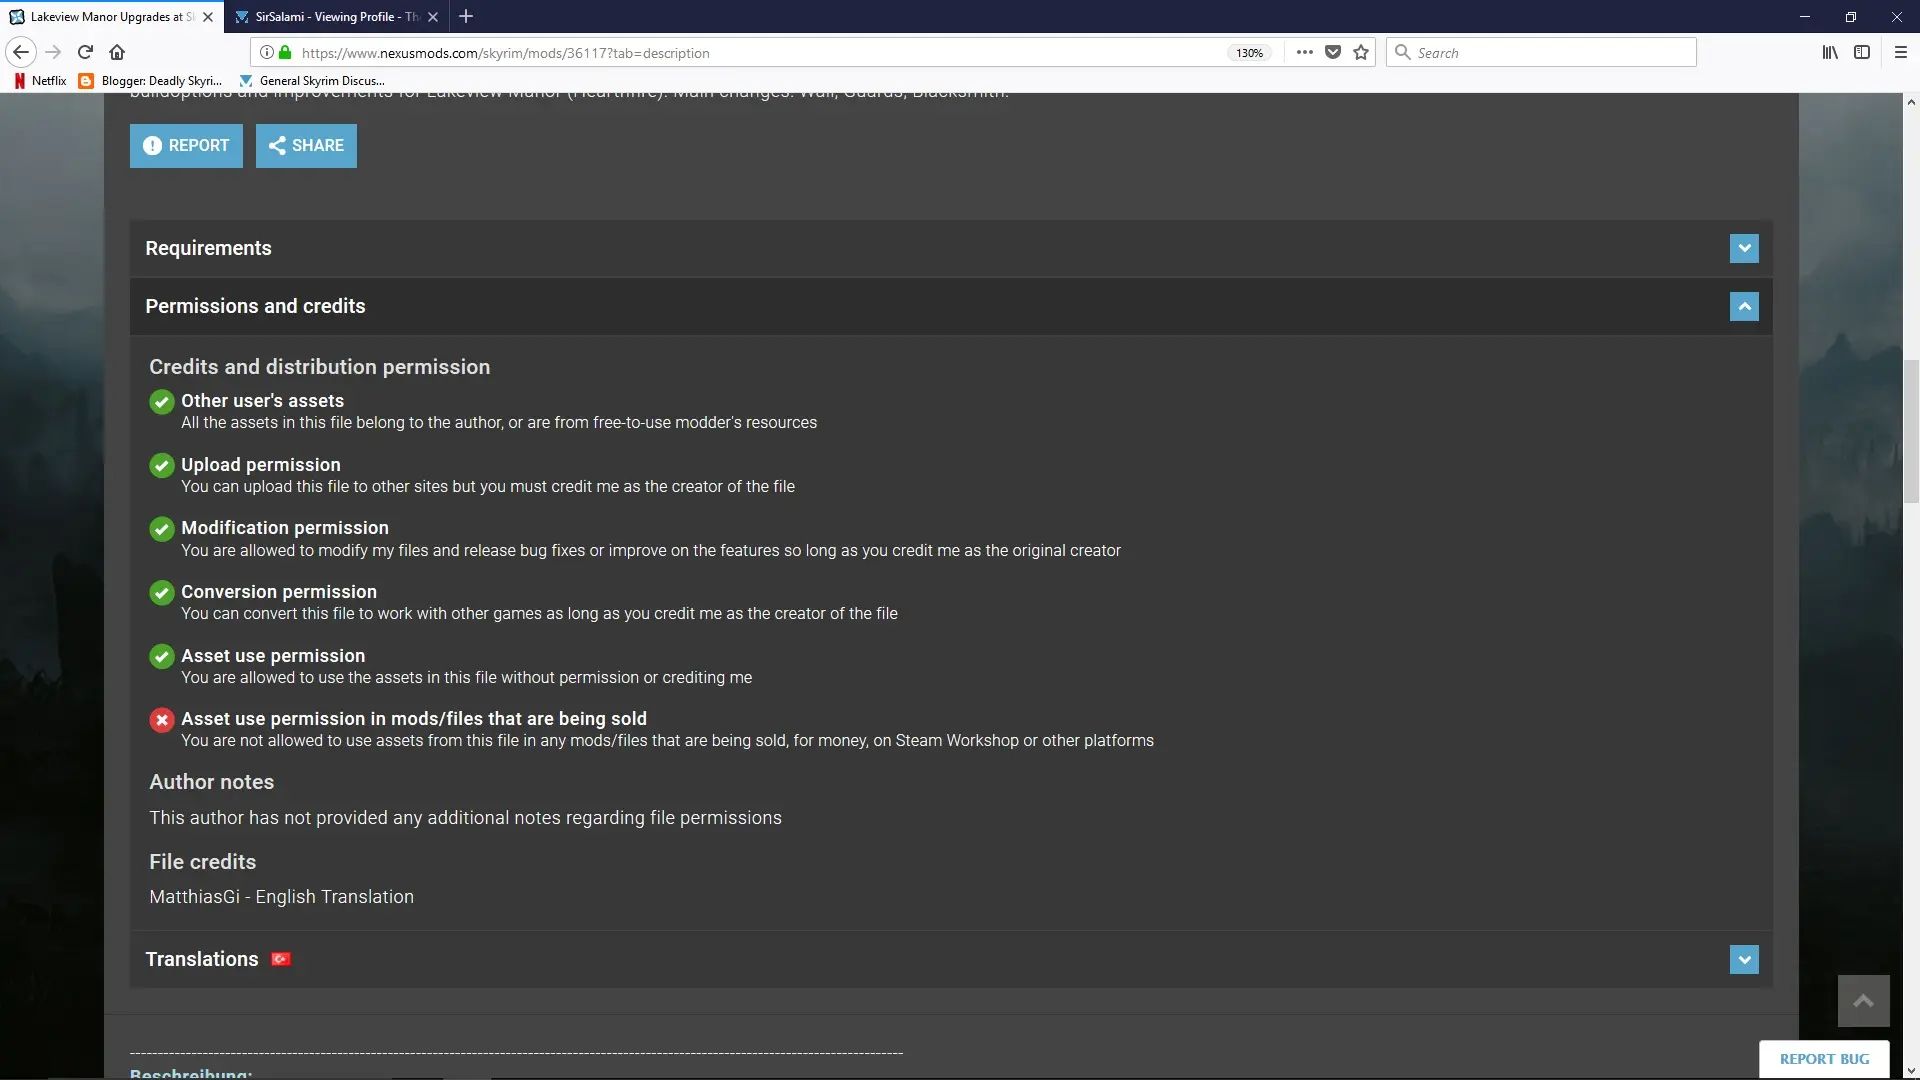Save page to Pocket icon
The height and width of the screenshot is (1080, 1920).
1333,53
